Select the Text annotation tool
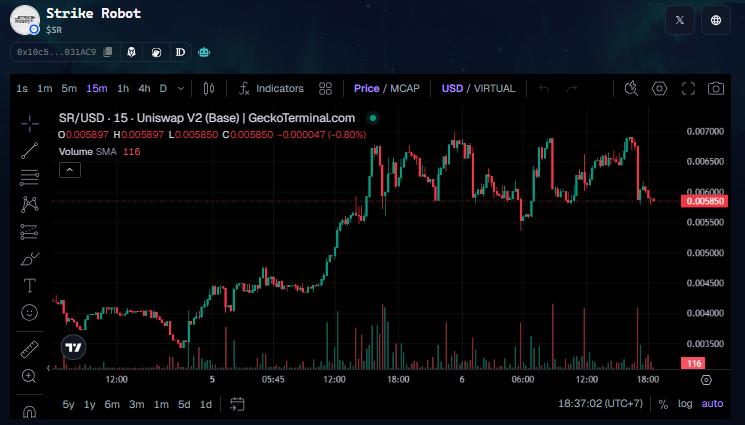 [29, 286]
